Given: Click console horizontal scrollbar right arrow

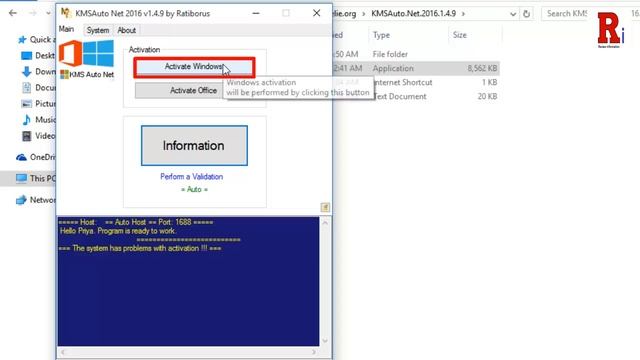Looking at the screenshot, I should coord(314,352).
